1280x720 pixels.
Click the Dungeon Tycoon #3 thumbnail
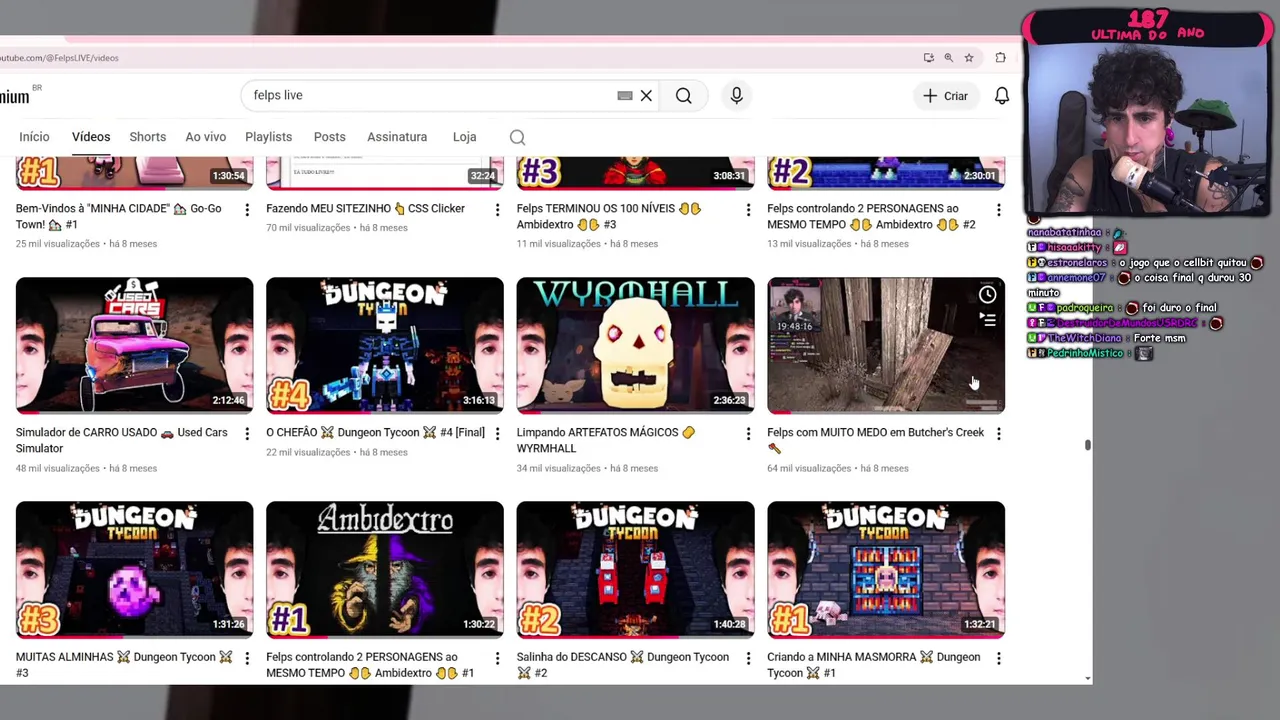(134, 569)
